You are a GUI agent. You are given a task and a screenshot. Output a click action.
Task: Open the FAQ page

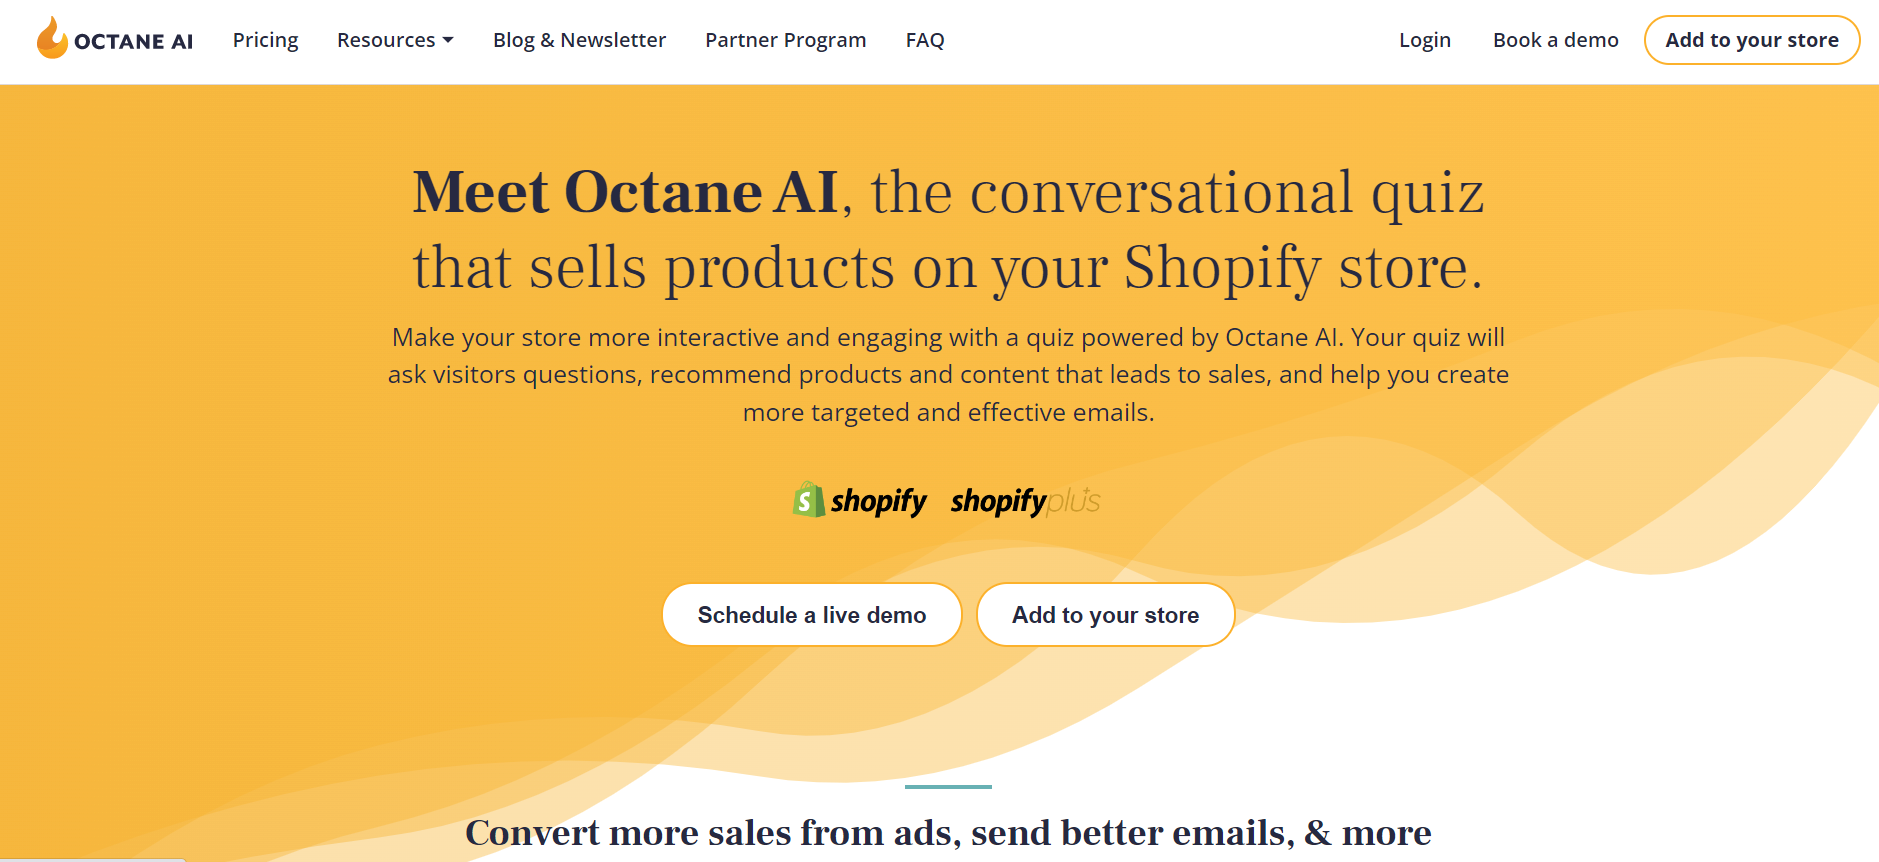[x=925, y=40]
